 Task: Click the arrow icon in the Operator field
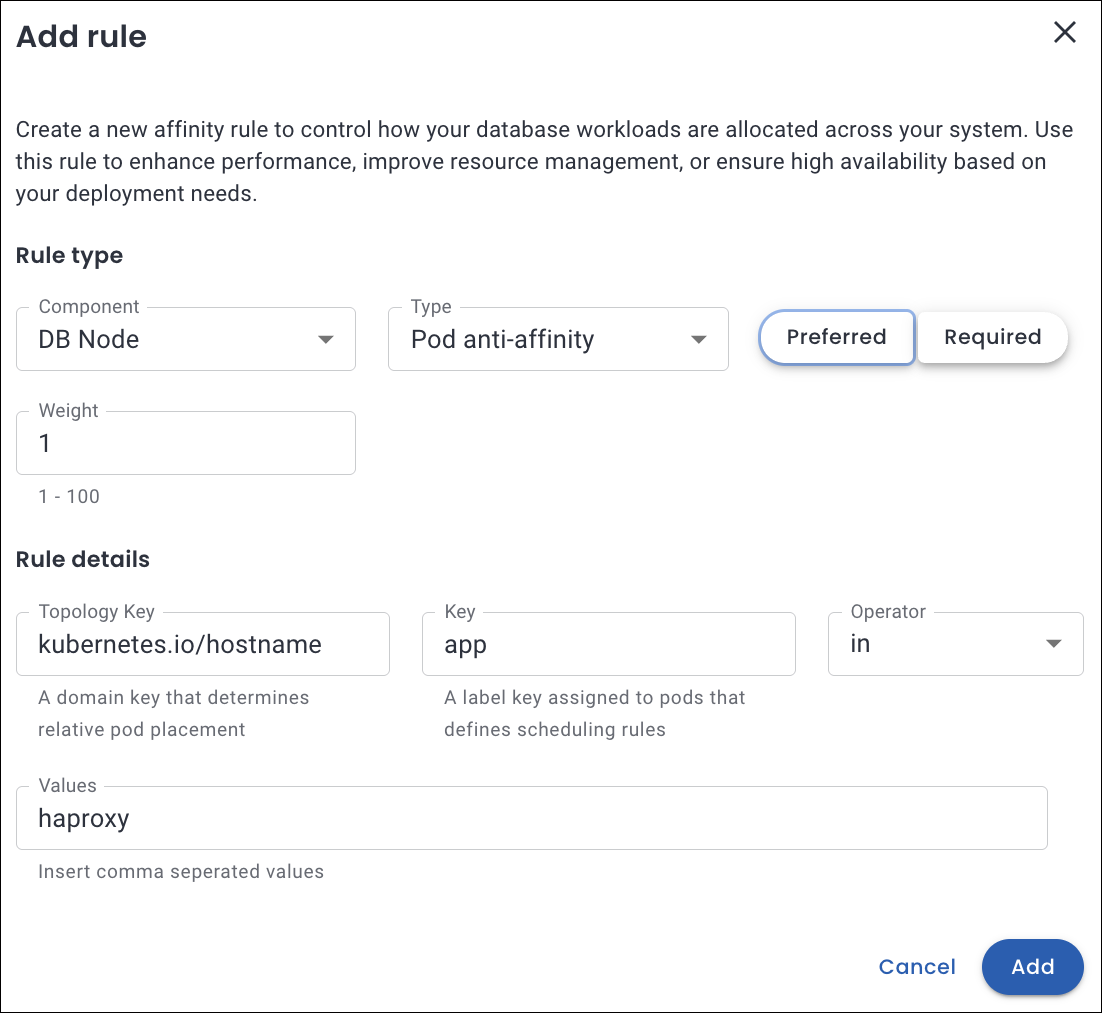click(1053, 644)
